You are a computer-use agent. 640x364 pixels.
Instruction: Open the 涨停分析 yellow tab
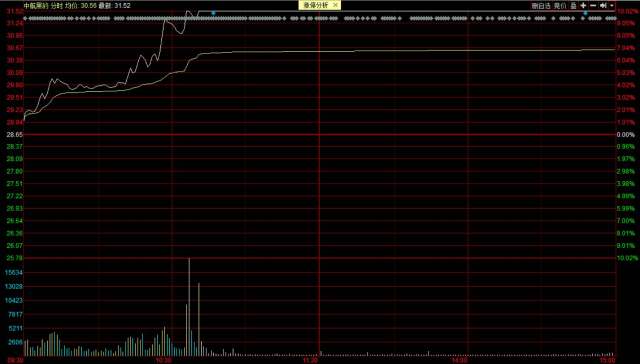(x=319, y=5)
